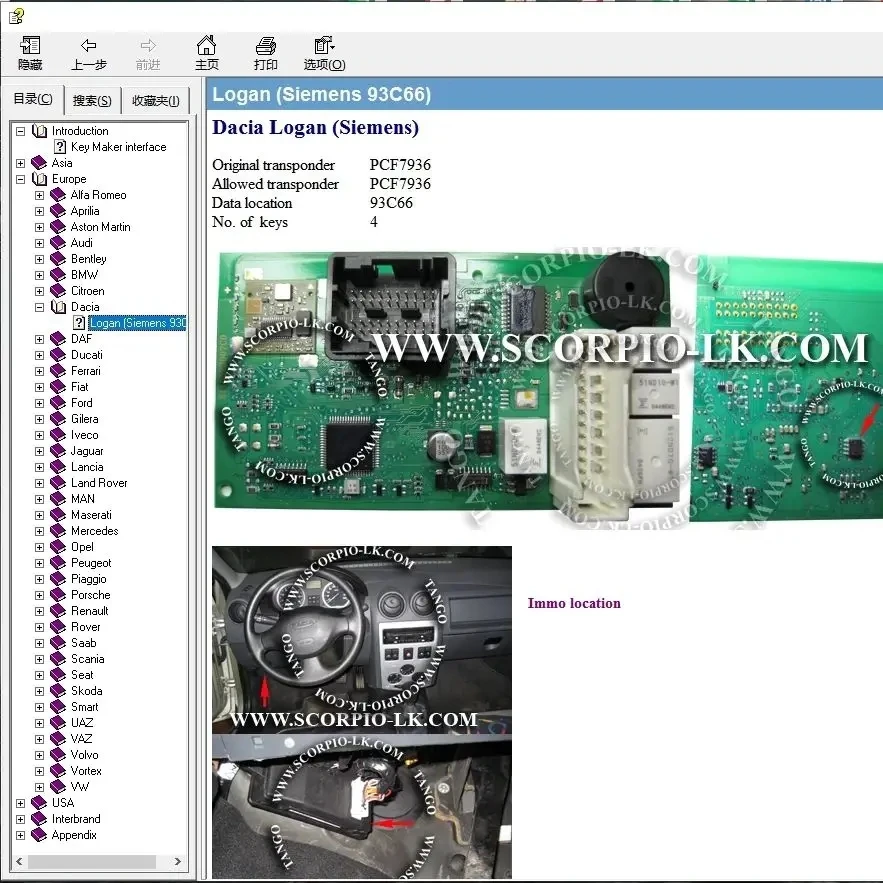Click the dashboard immo location photo
The height and width of the screenshot is (883, 883).
coord(362,640)
